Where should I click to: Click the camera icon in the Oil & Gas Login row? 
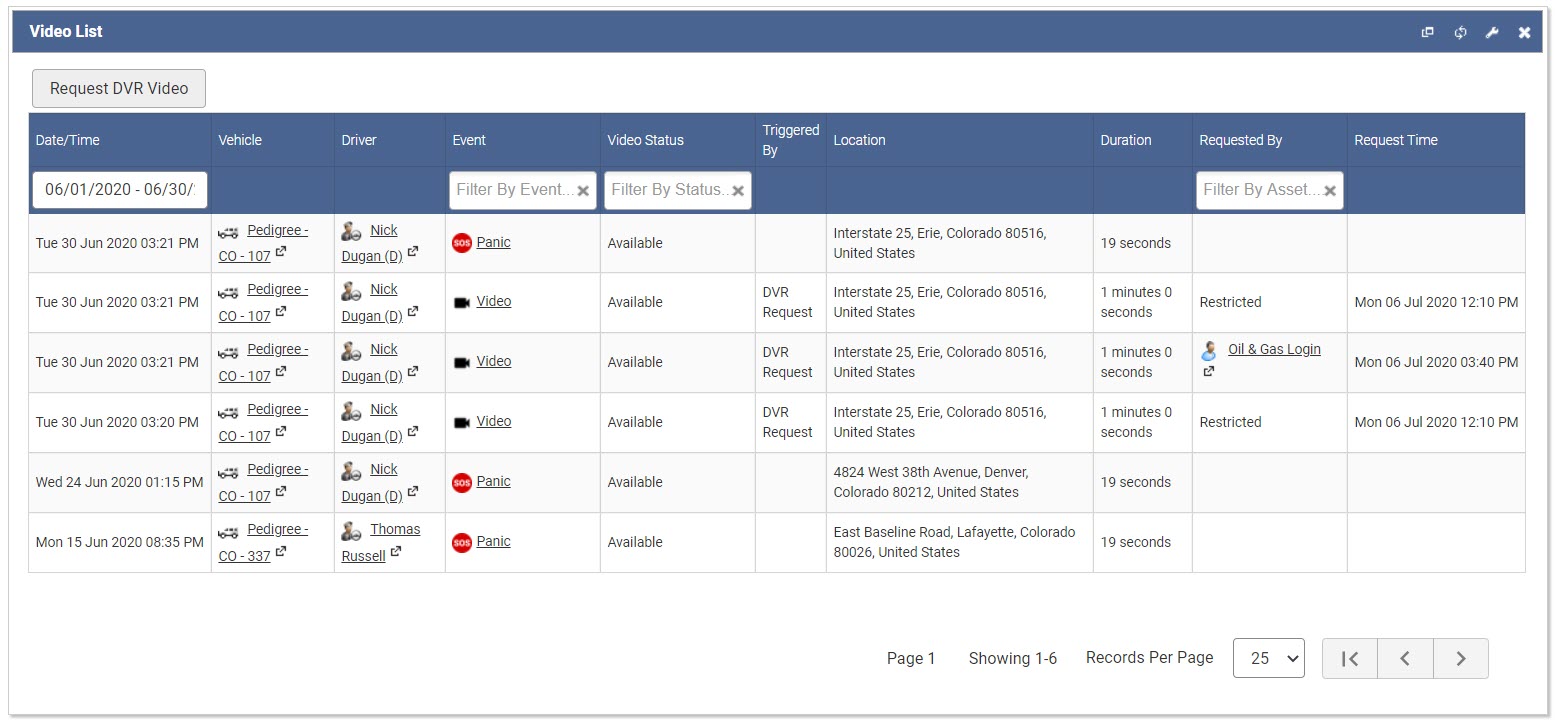pyautogui.click(x=461, y=362)
